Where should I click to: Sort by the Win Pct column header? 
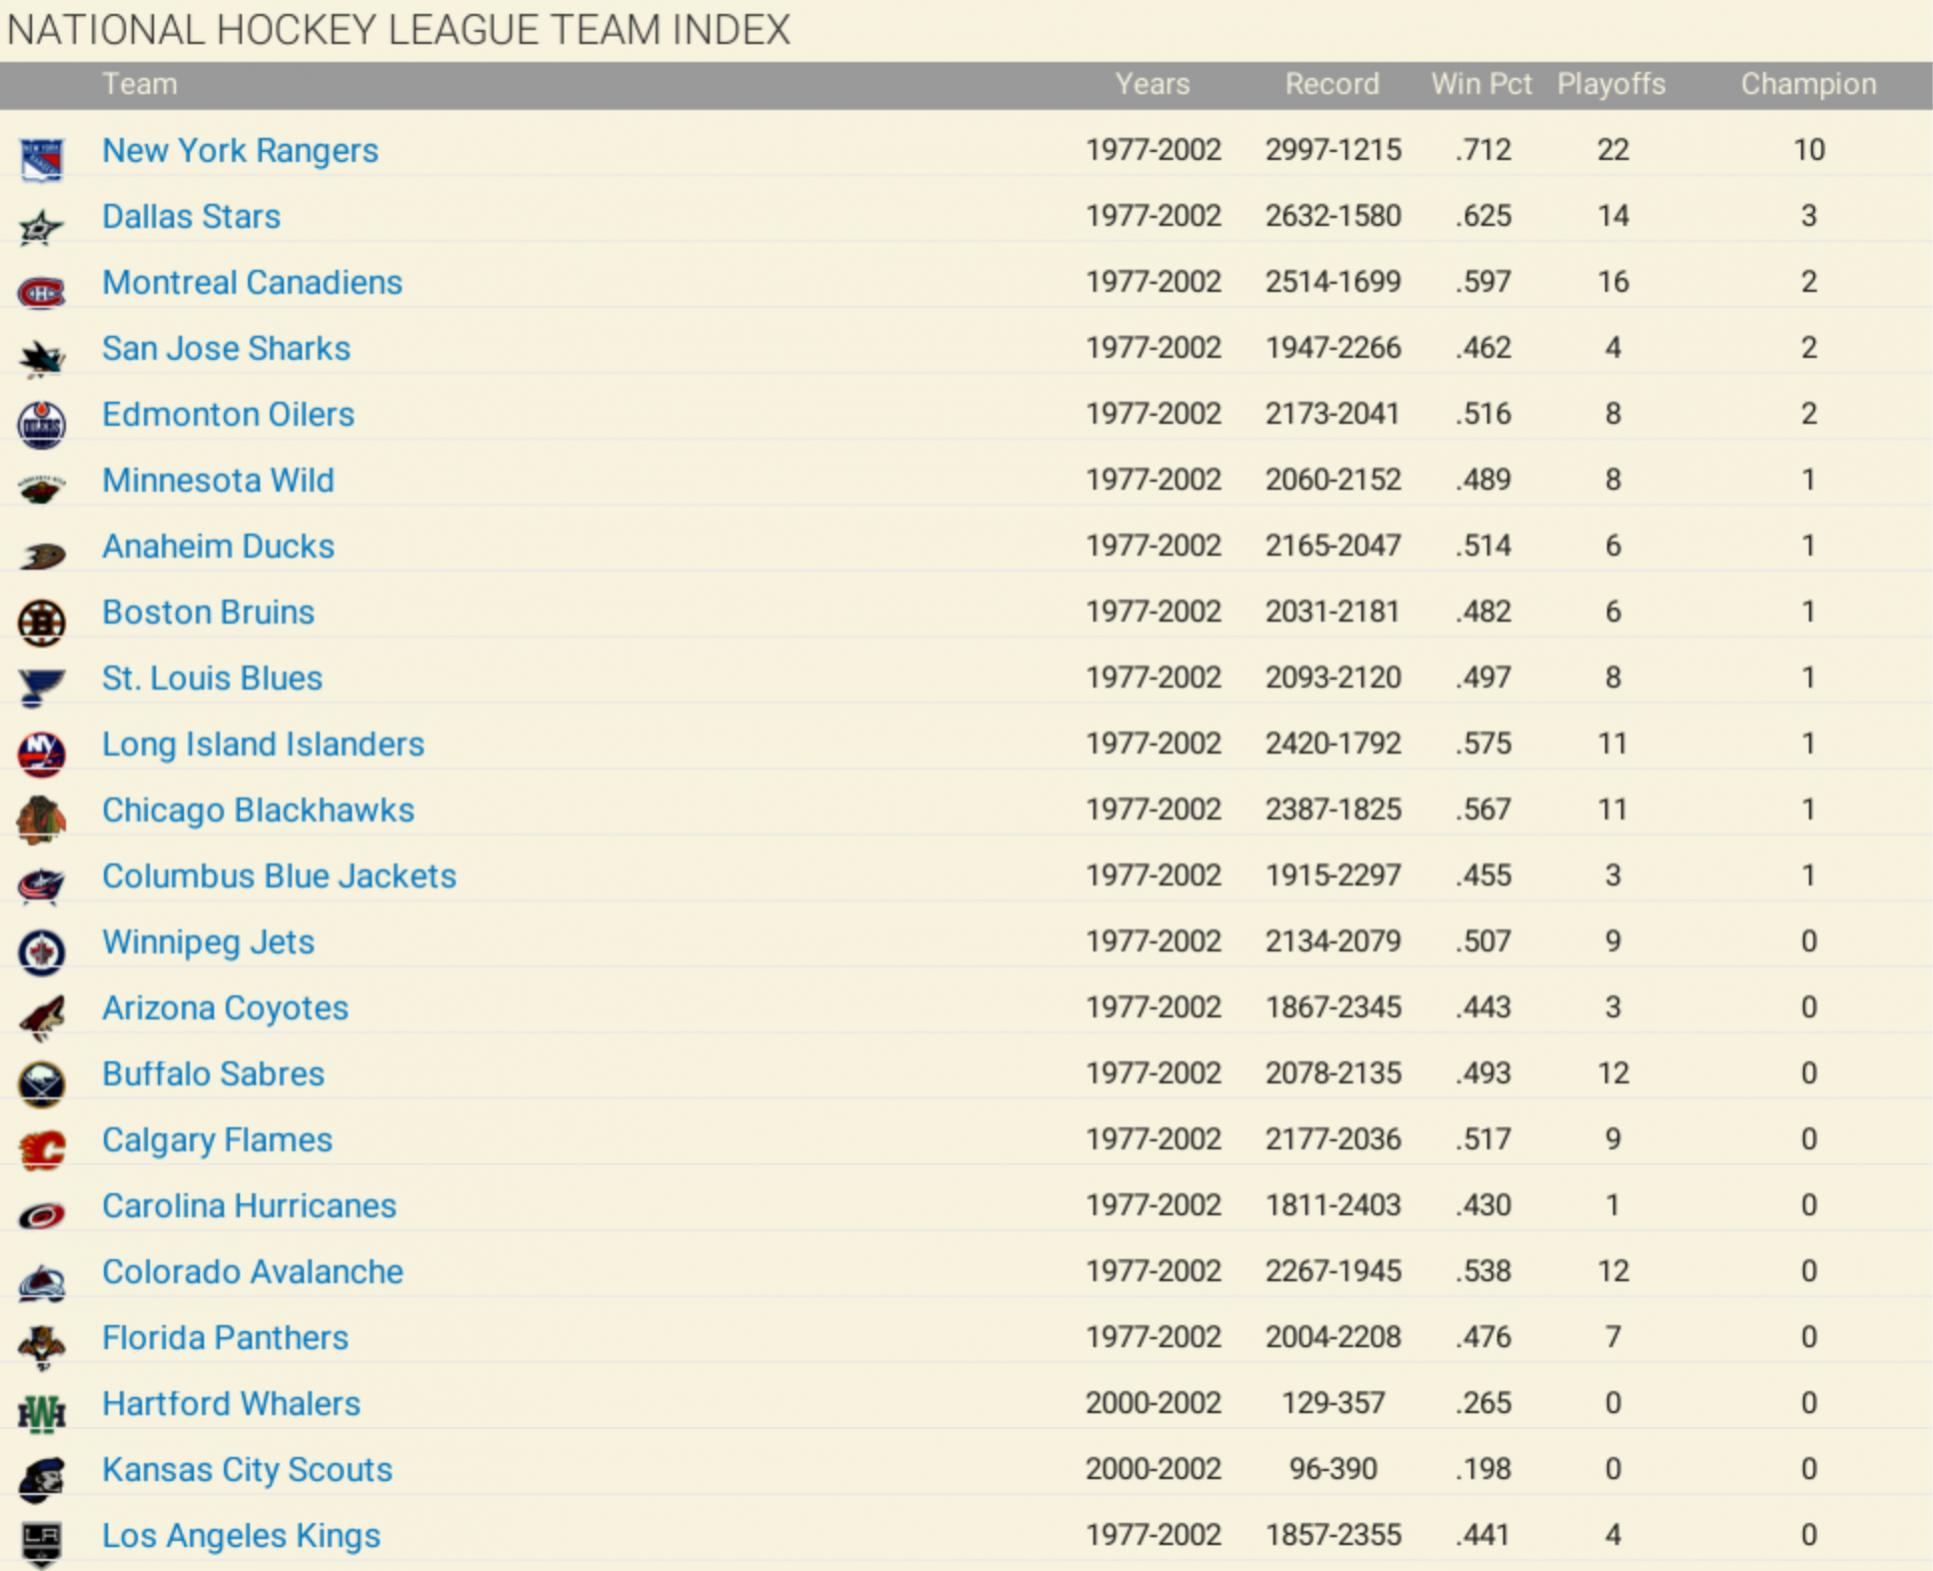(1481, 84)
